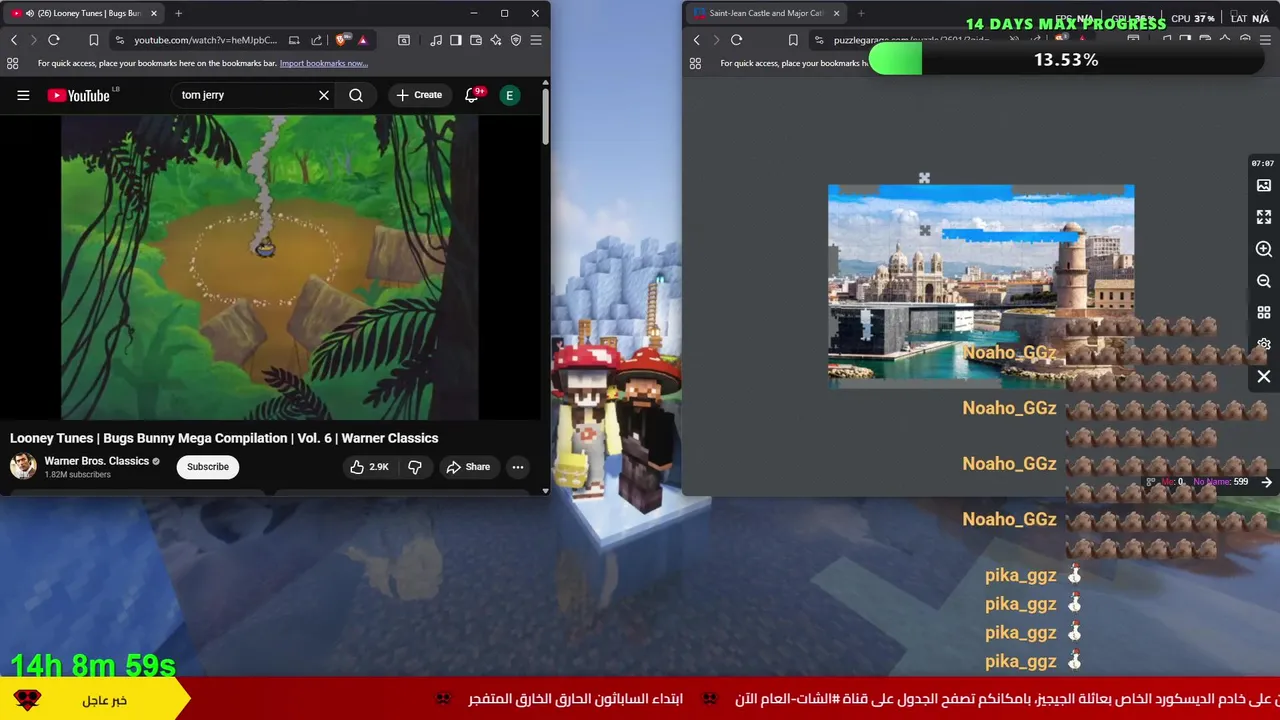Open Warner Bros. Classics channel avatar
The height and width of the screenshot is (720, 1280).
coord(23,467)
